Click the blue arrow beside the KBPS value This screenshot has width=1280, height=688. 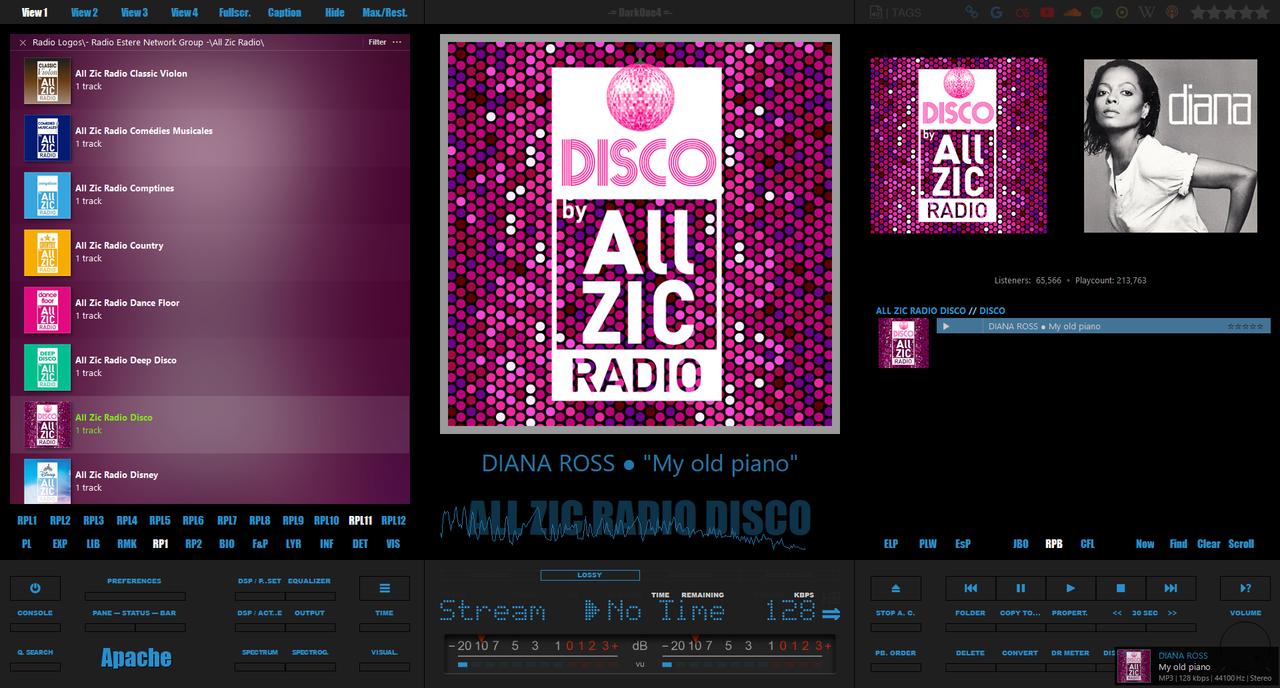pyautogui.click(x=832, y=613)
